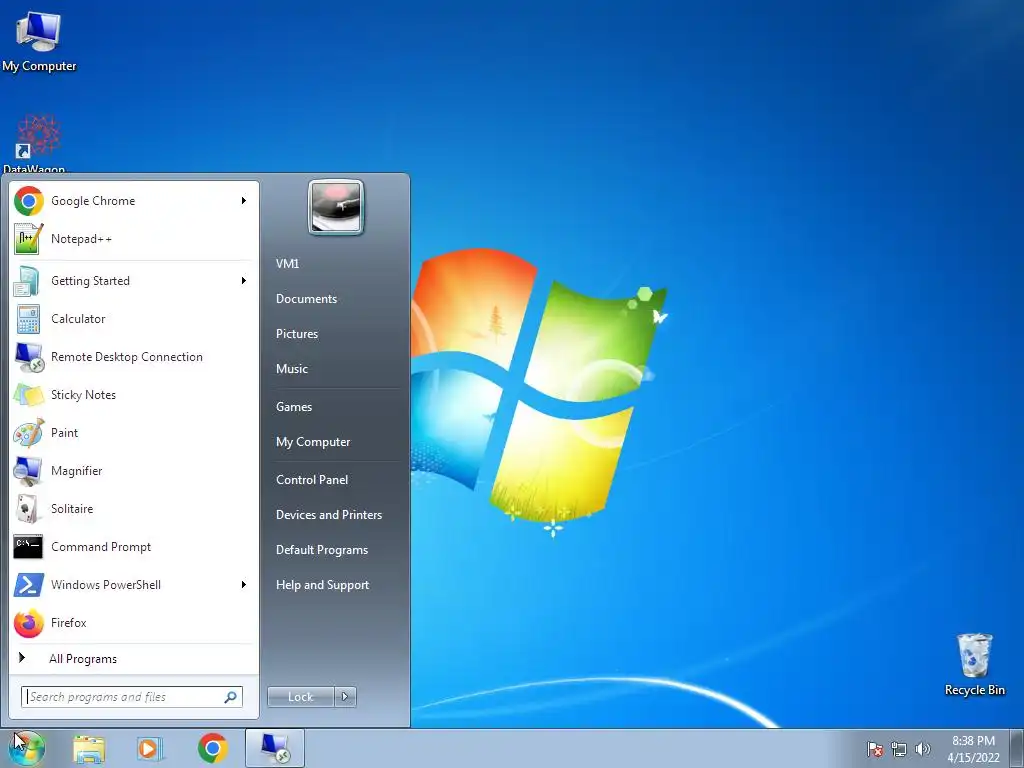The width and height of the screenshot is (1024, 768).
Task: Open Help and Support
Action: click(323, 585)
